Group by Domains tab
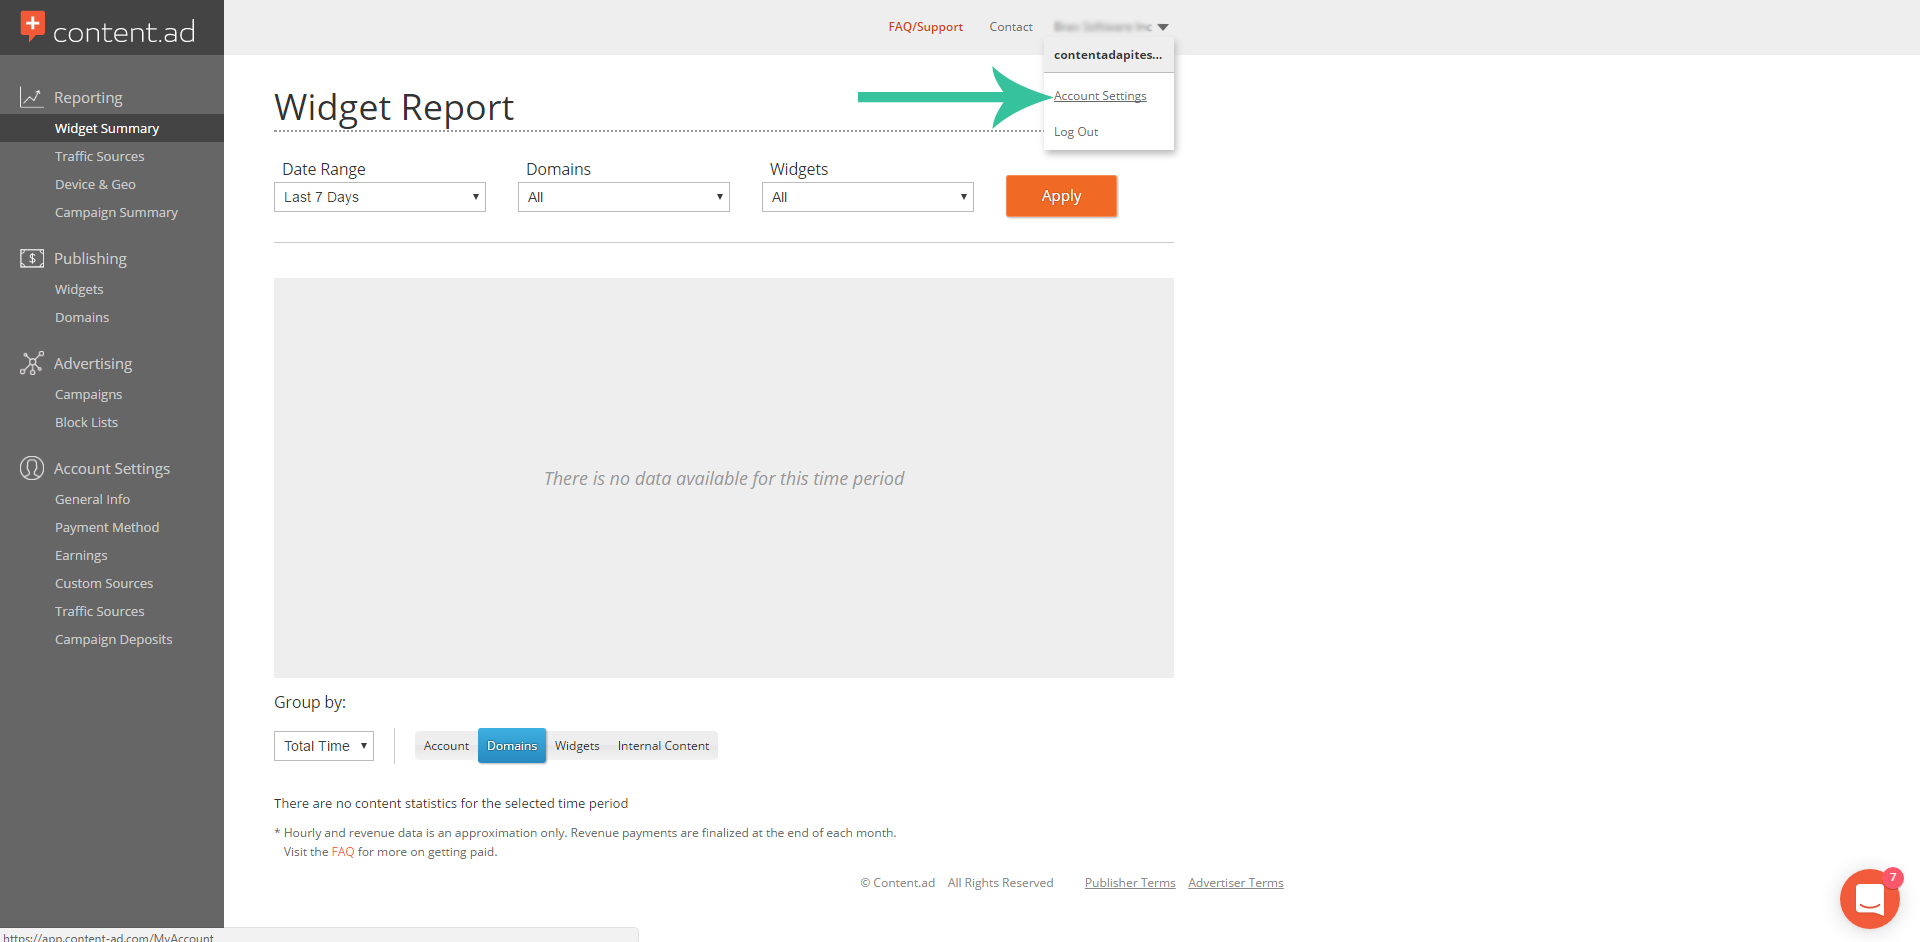Image resolution: width=1920 pixels, height=942 pixels. (x=512, y=746)
